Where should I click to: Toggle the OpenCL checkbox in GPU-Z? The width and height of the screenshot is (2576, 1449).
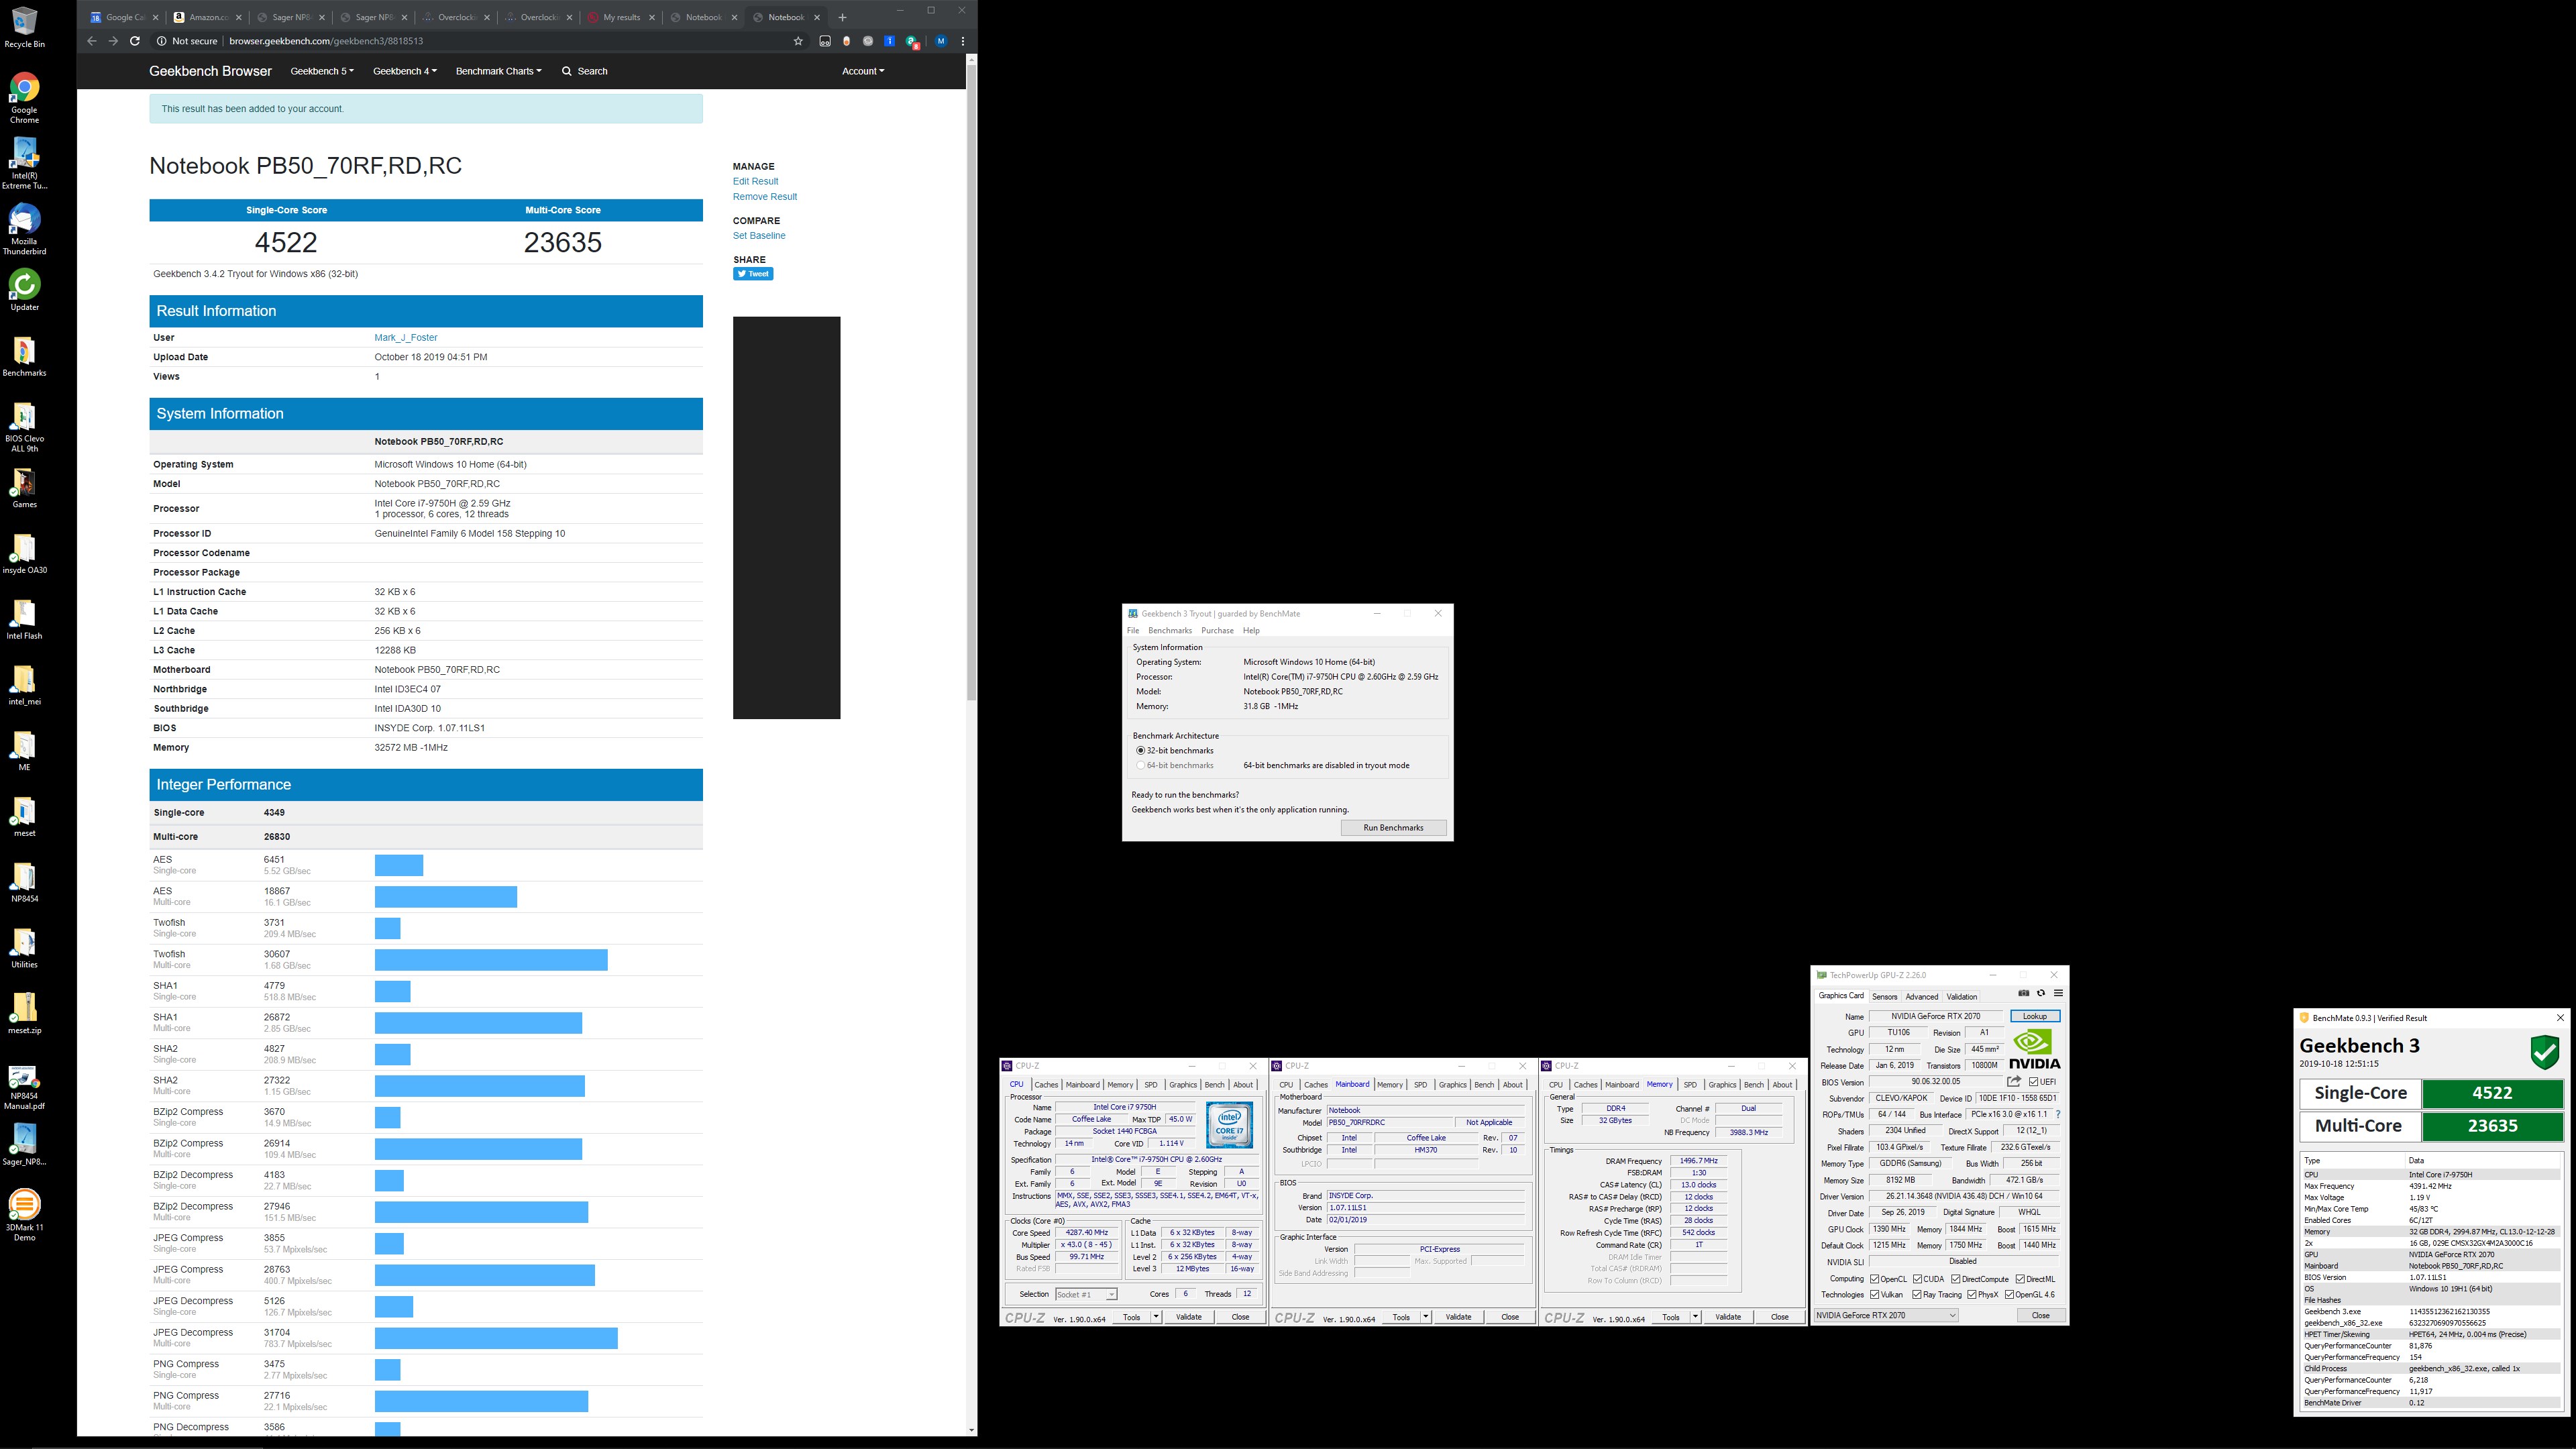coord(1875,1279)
